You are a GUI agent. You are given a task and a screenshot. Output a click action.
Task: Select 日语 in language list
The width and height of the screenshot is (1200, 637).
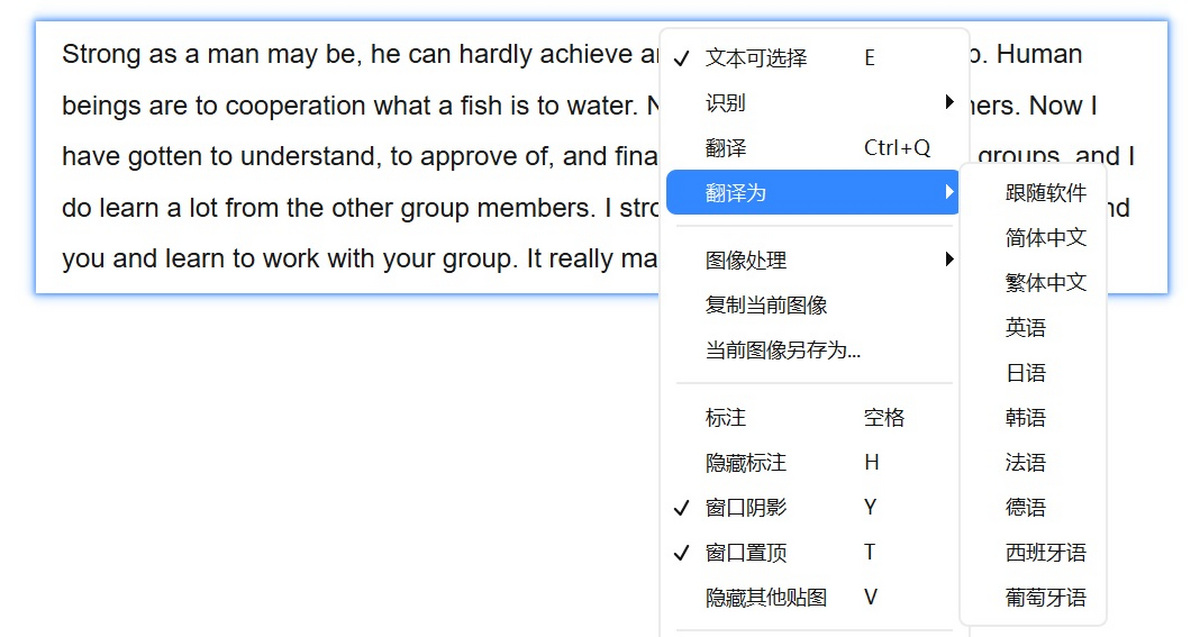(1026, 373)
